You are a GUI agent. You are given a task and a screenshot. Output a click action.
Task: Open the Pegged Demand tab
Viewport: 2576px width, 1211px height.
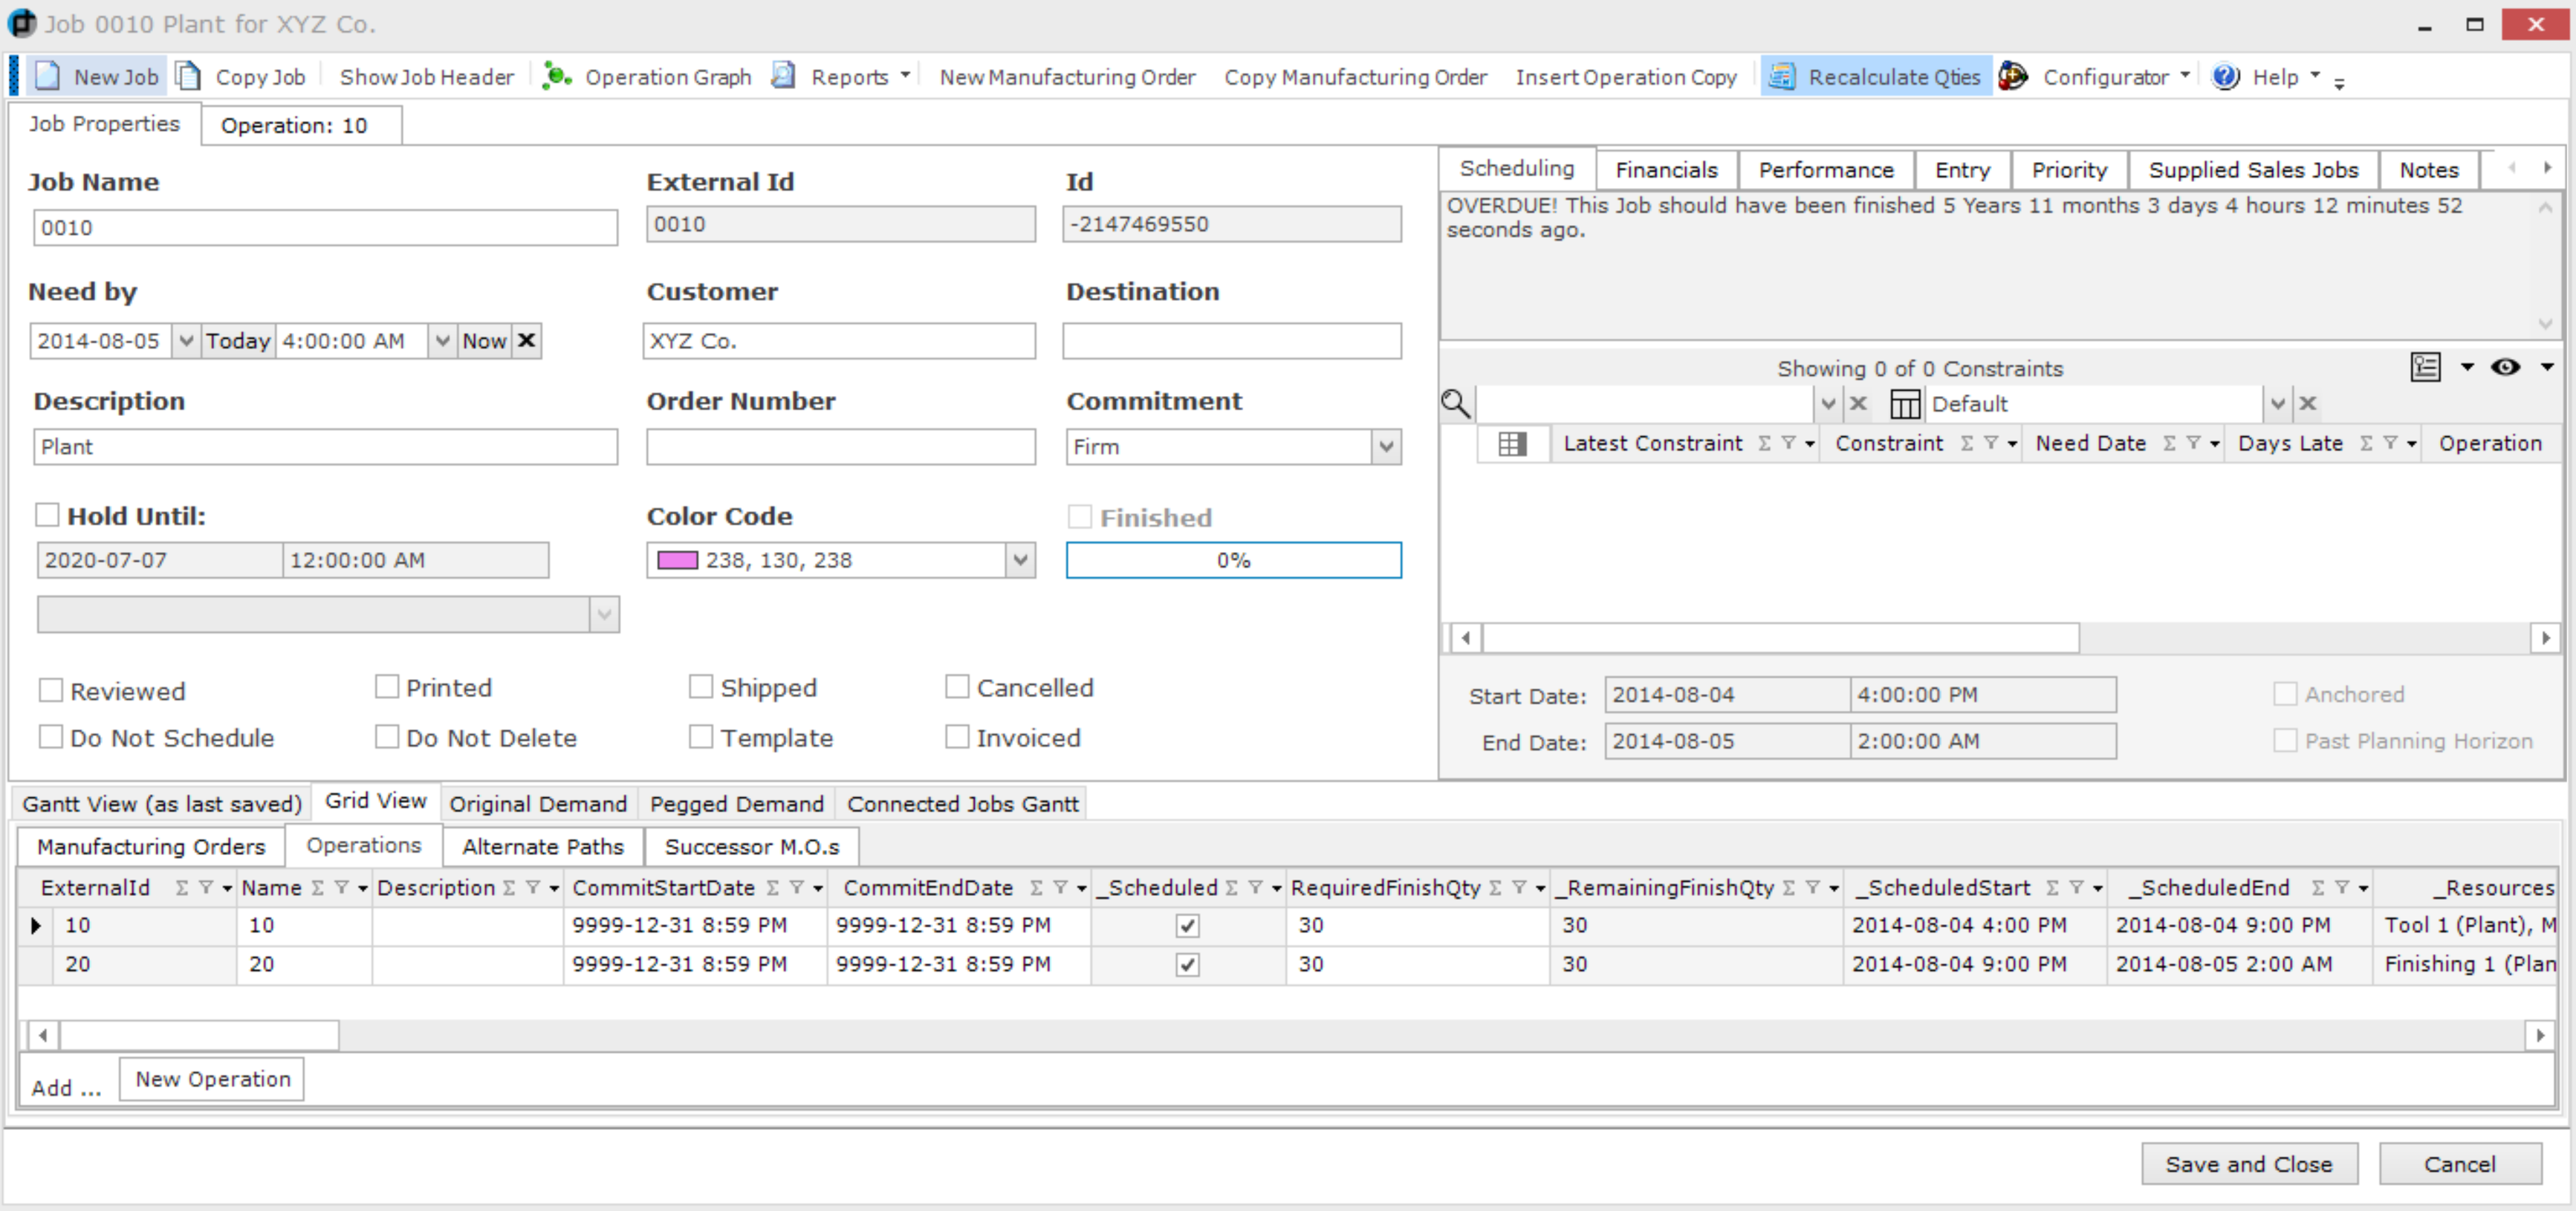(736, 803)
